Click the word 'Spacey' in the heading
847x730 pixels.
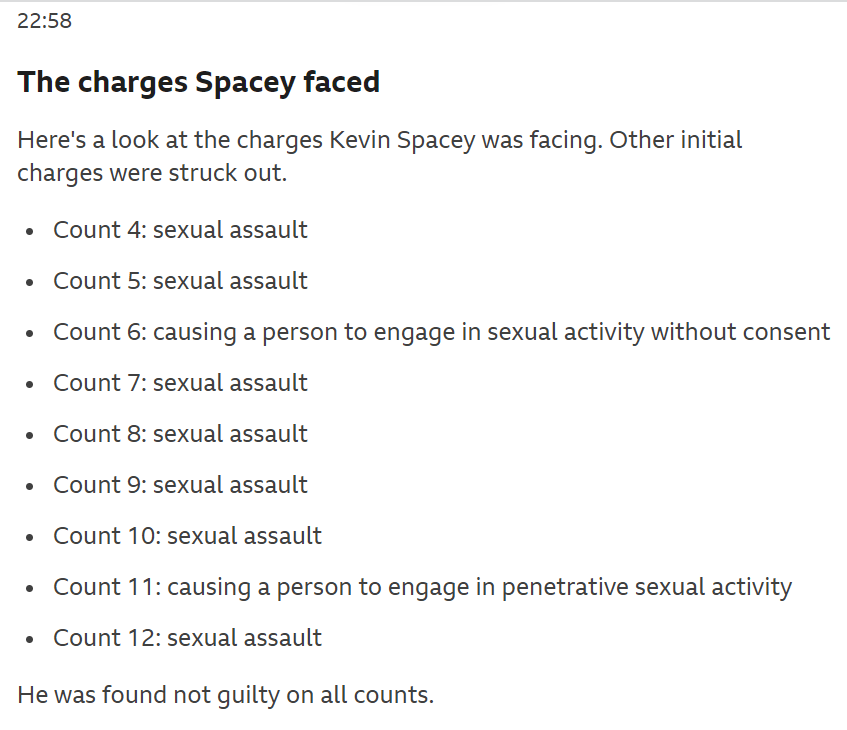tap(245, 83)
